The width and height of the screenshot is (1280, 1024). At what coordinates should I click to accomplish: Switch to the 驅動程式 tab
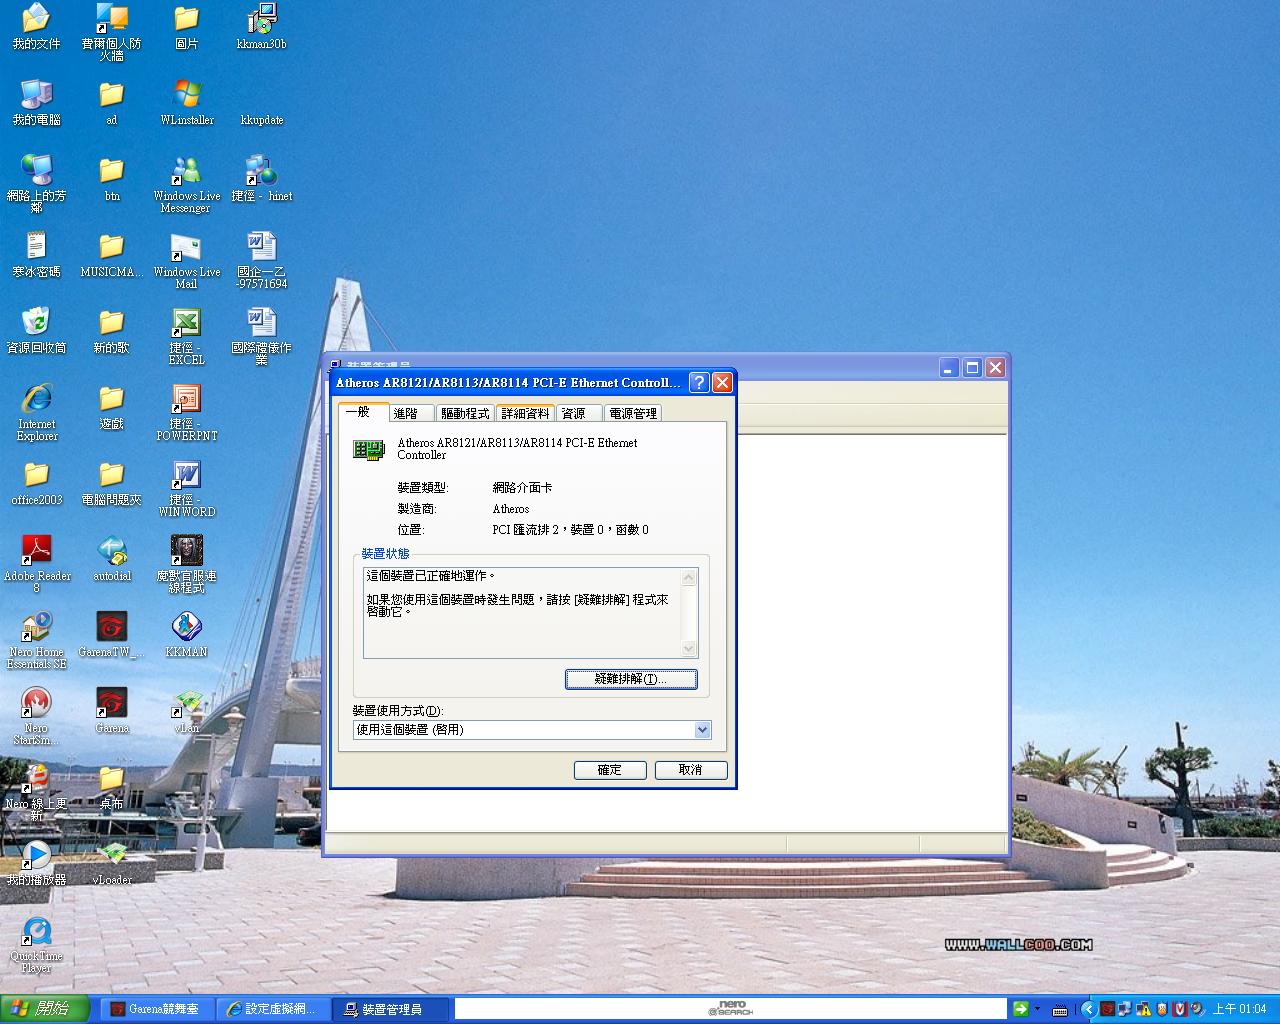point(465,413)
